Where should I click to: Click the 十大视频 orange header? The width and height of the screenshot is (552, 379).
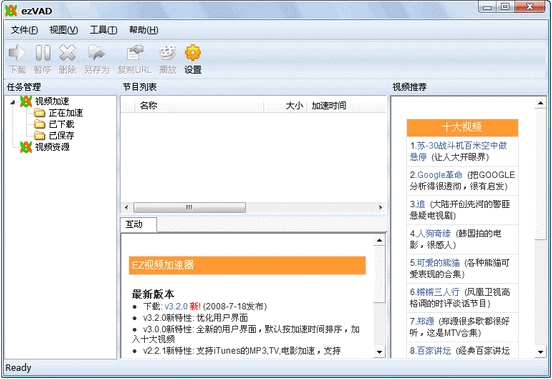click(x=462, y=127)
